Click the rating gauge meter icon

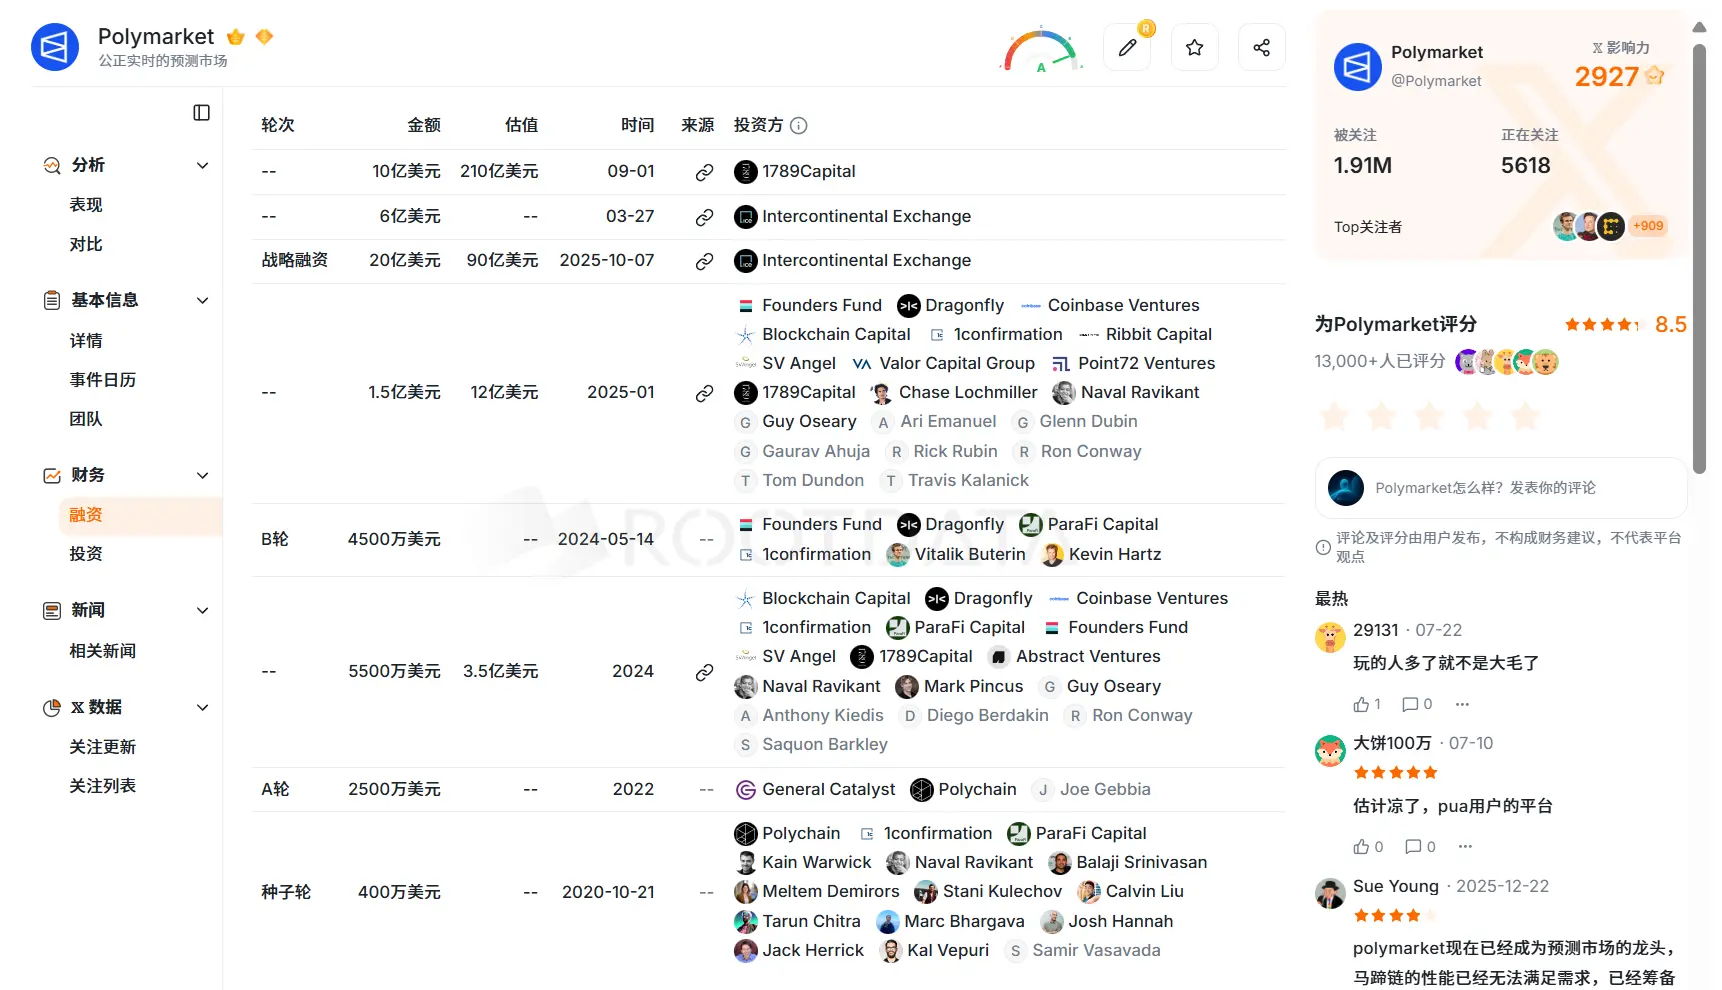[1041, 49]
